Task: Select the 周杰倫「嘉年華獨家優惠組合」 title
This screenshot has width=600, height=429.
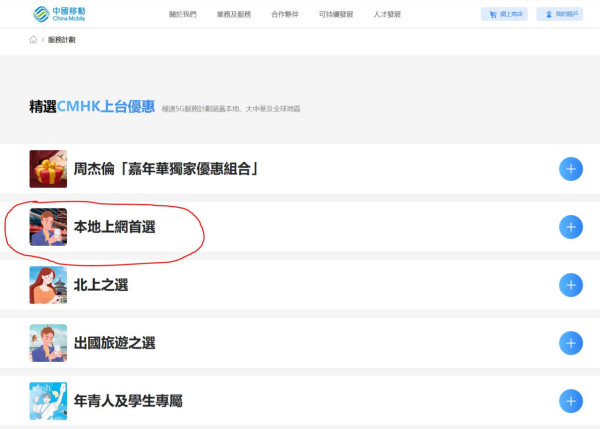Action: (x=166, y=169)
